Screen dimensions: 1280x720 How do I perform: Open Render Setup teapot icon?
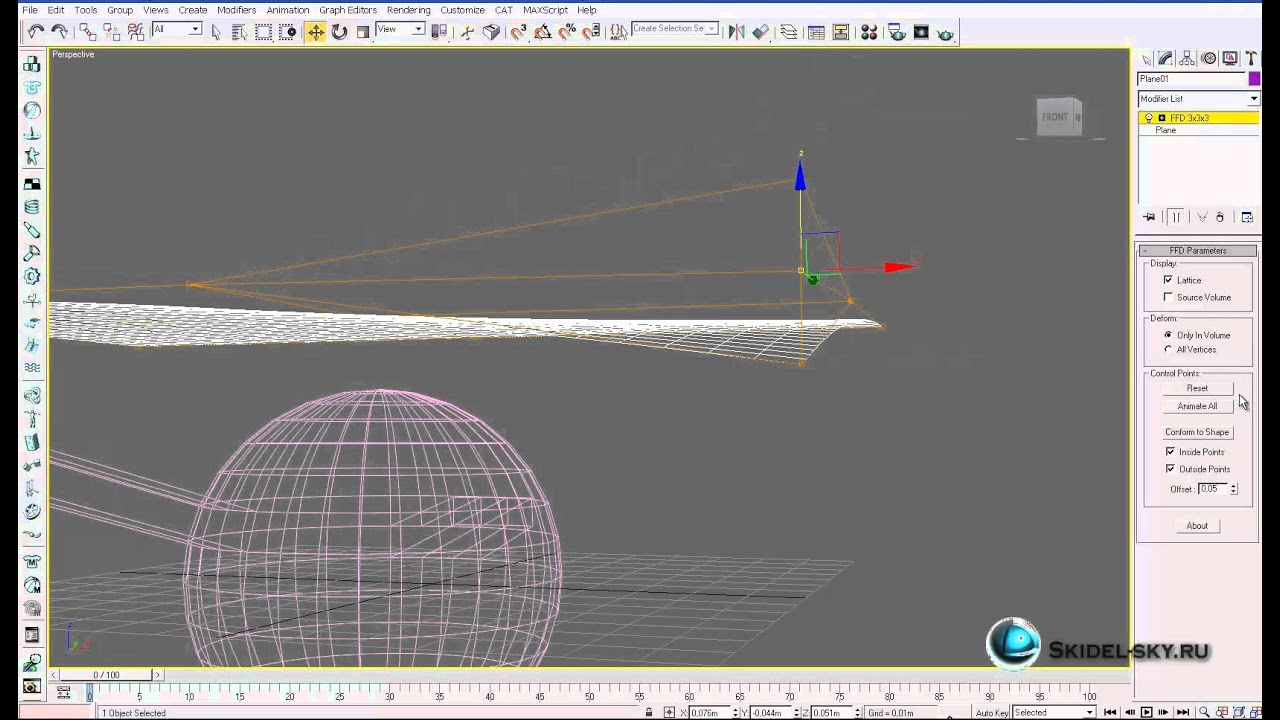tap(897, 32)
